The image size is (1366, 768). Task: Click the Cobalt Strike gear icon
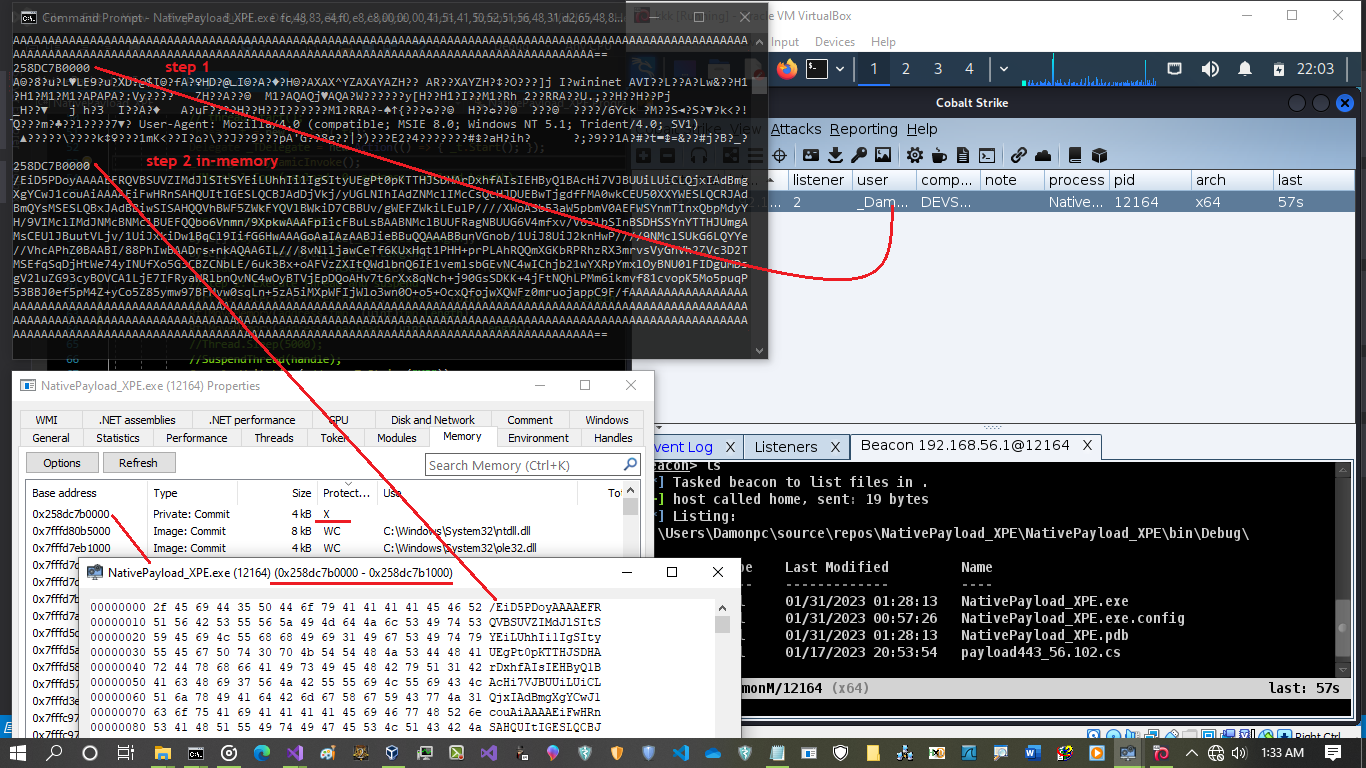click(x=914, y=155)
